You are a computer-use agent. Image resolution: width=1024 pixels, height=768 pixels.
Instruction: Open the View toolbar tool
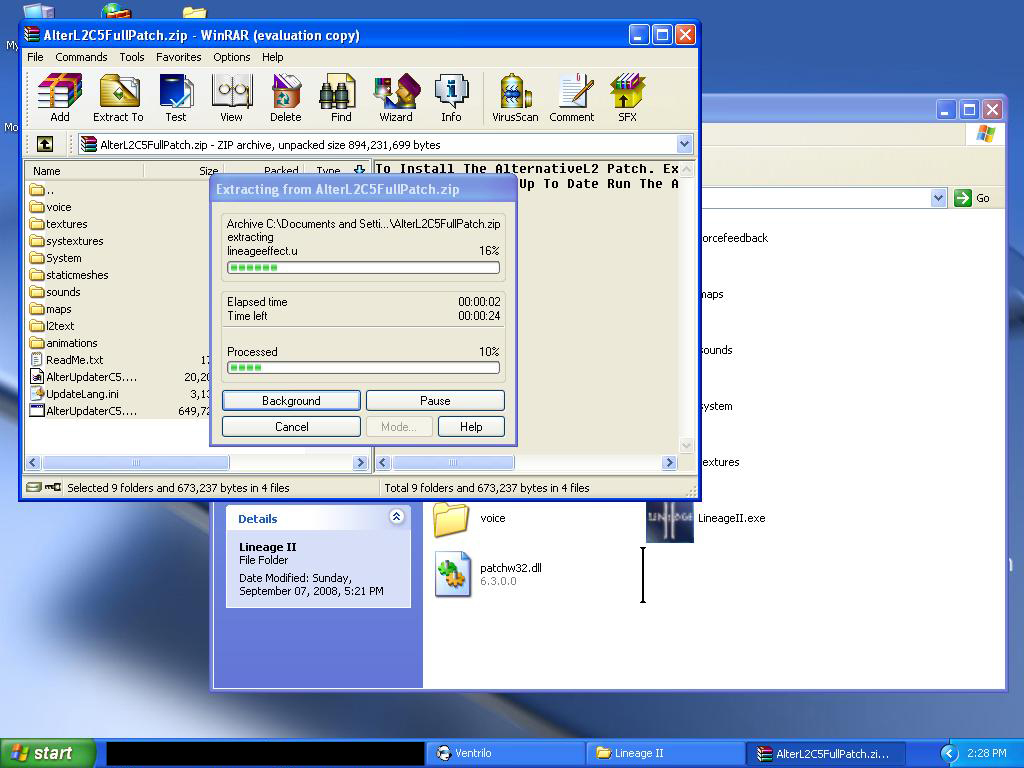tap(231, 98)
